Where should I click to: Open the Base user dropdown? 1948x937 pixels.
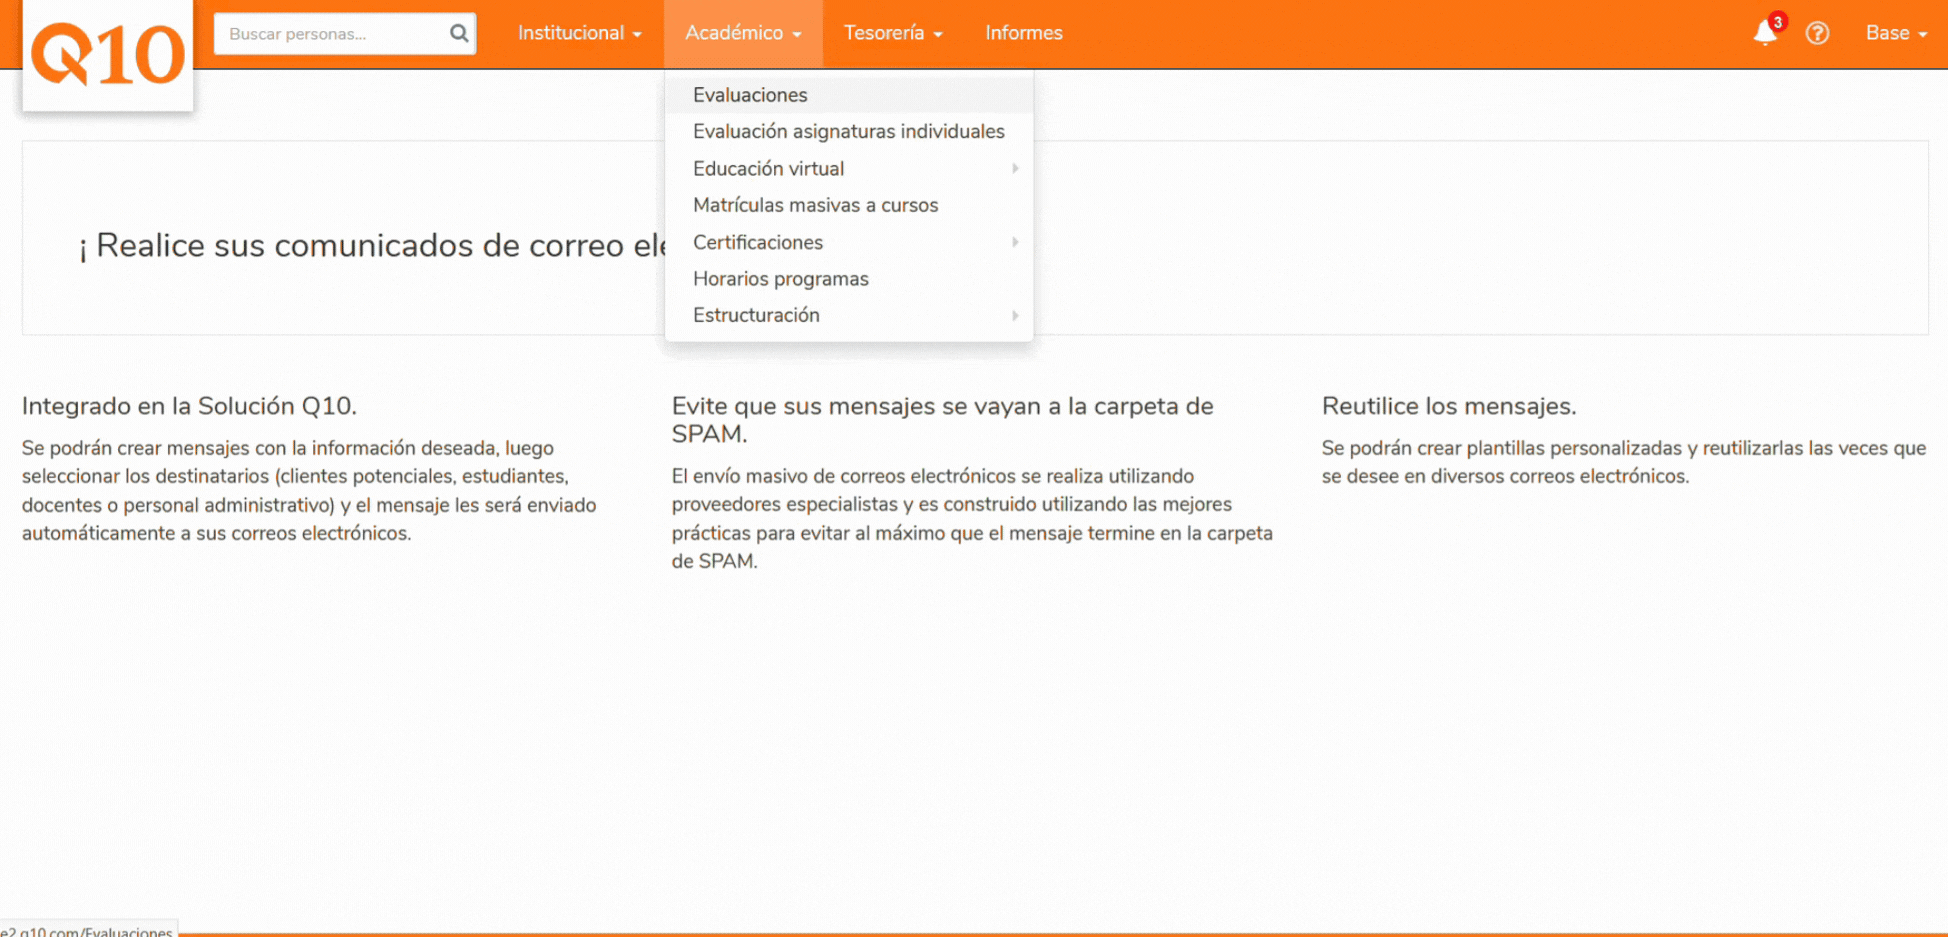pos(1896,33)
